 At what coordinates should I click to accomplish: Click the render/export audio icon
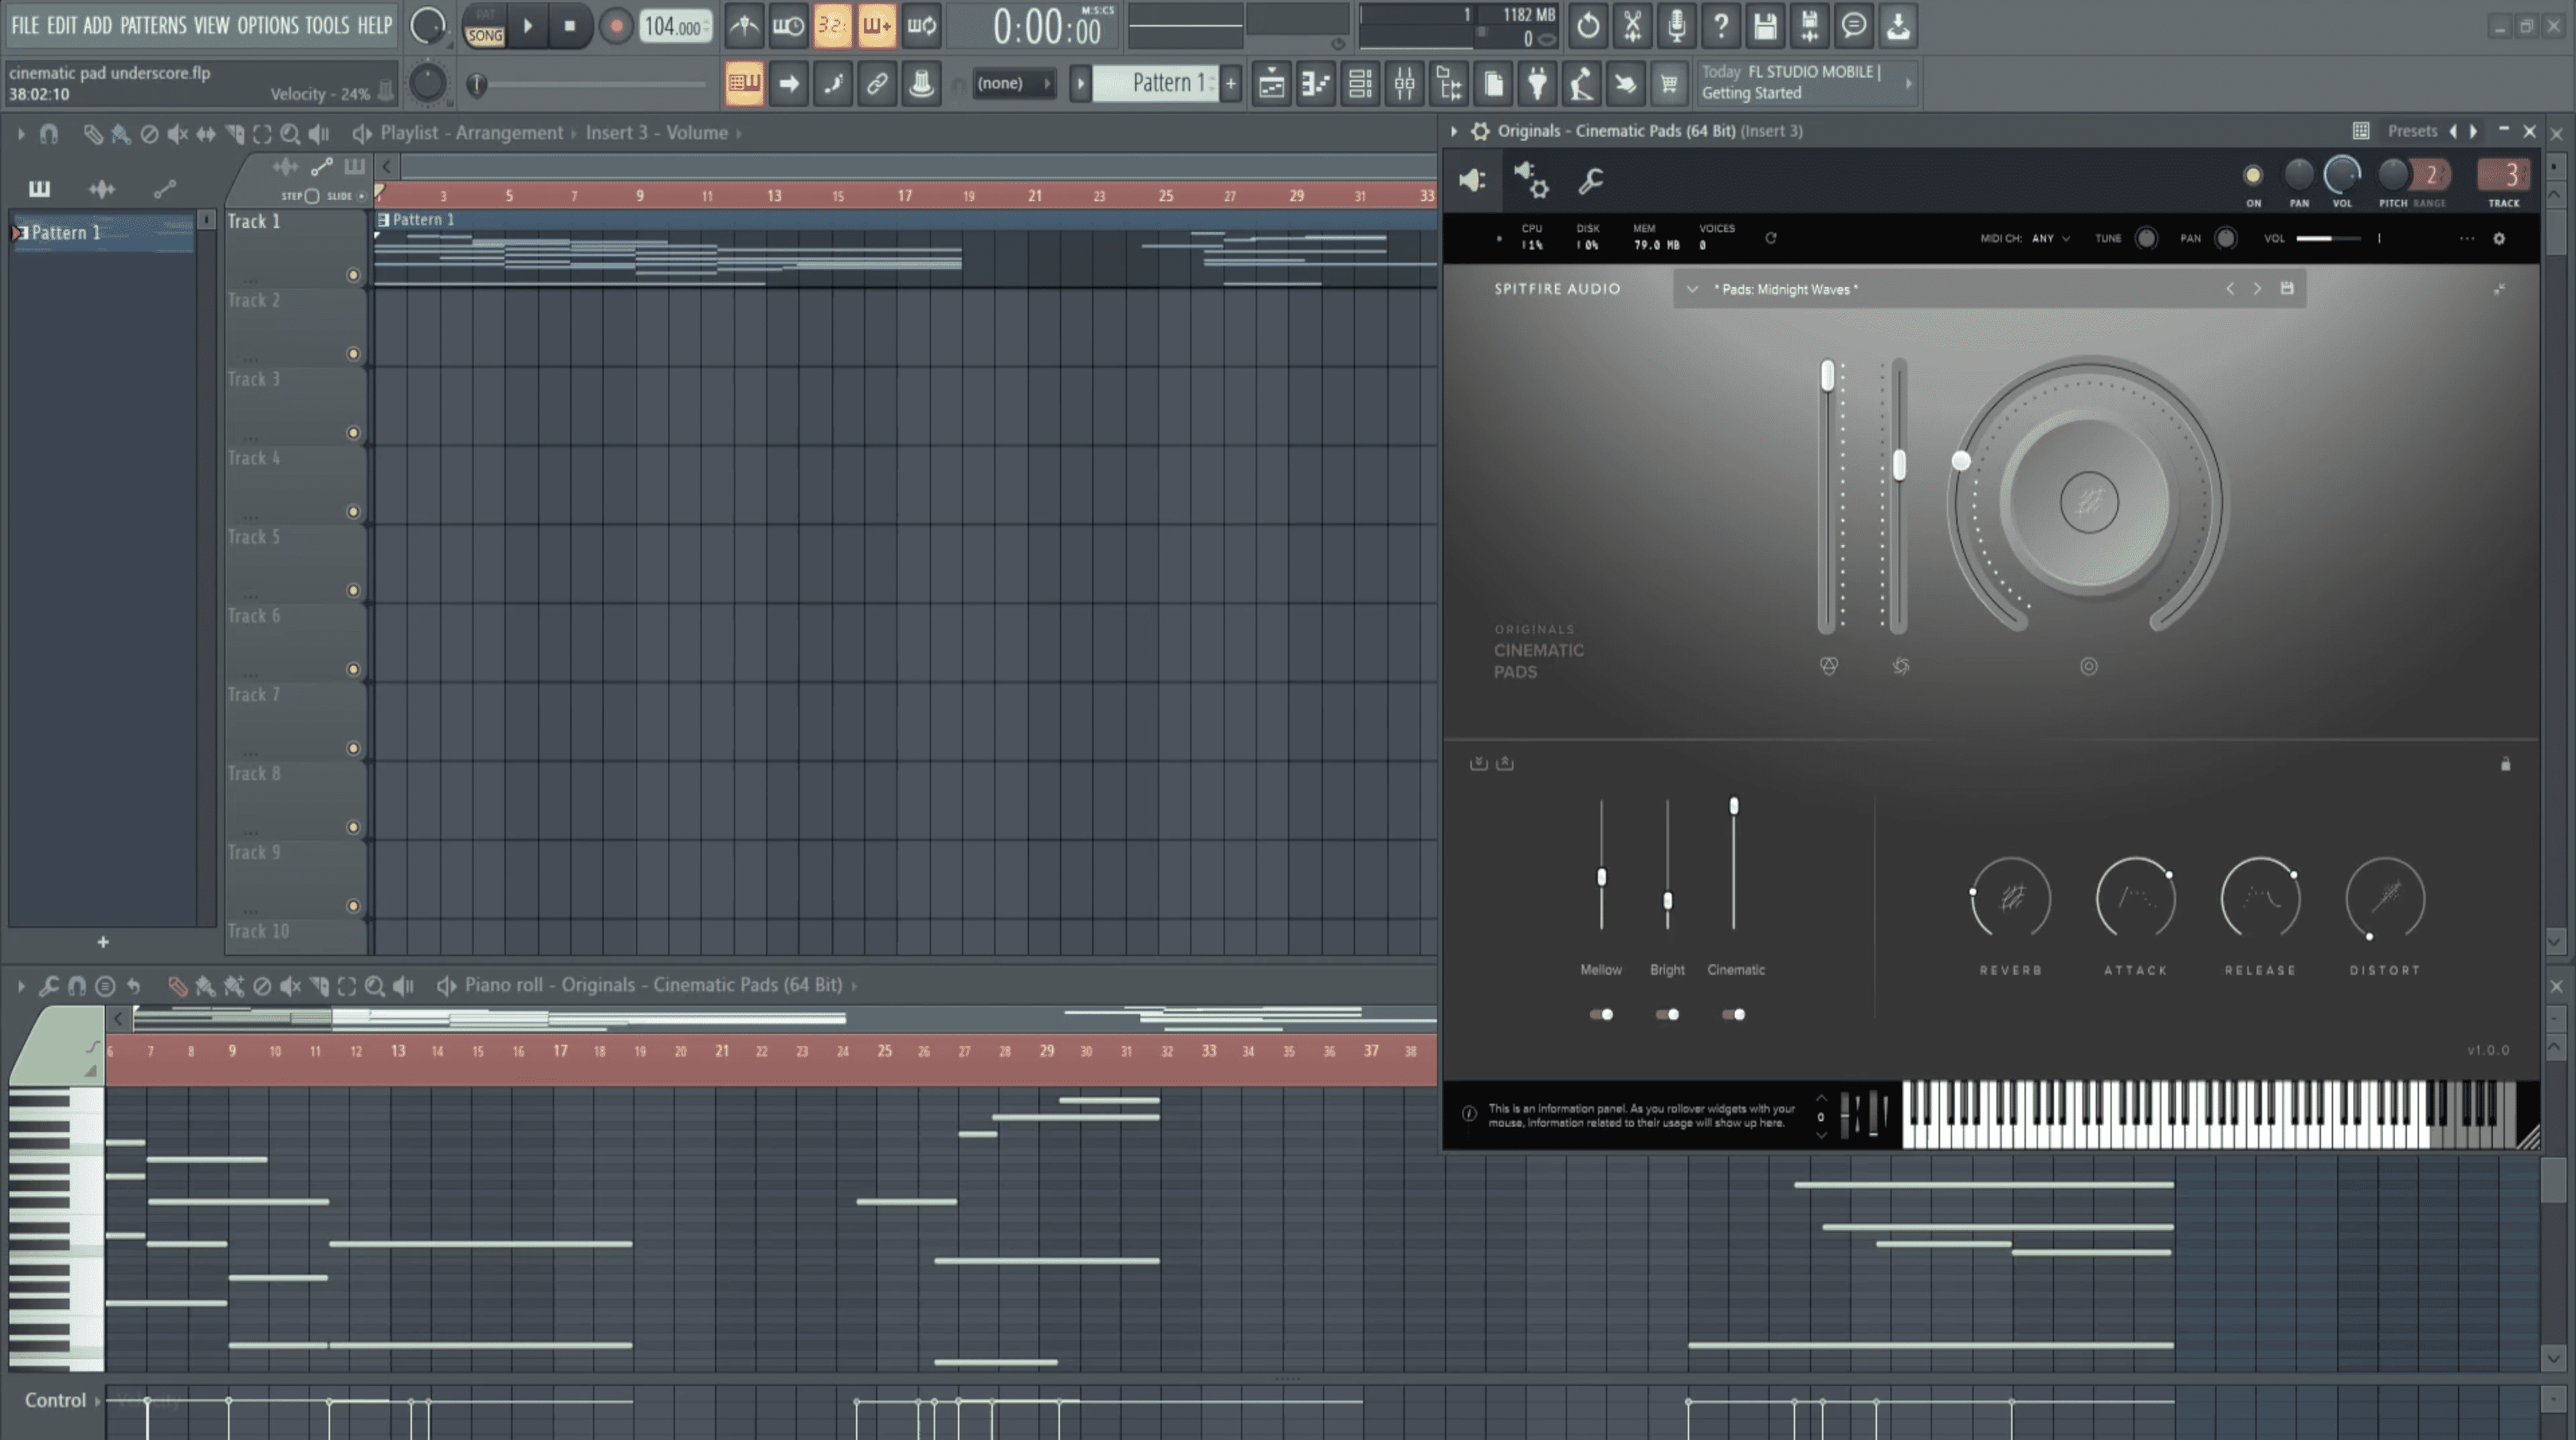1809,26
